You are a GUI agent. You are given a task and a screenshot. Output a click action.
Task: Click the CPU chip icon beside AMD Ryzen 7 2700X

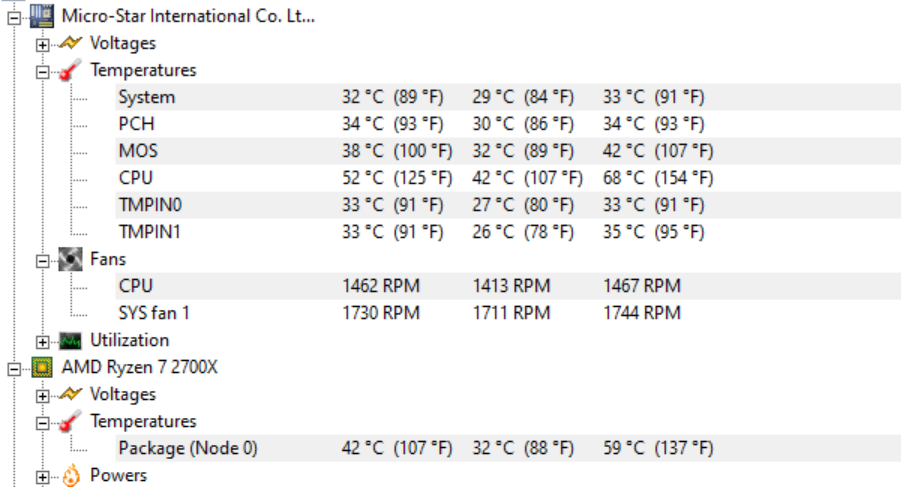coord(42,367)
